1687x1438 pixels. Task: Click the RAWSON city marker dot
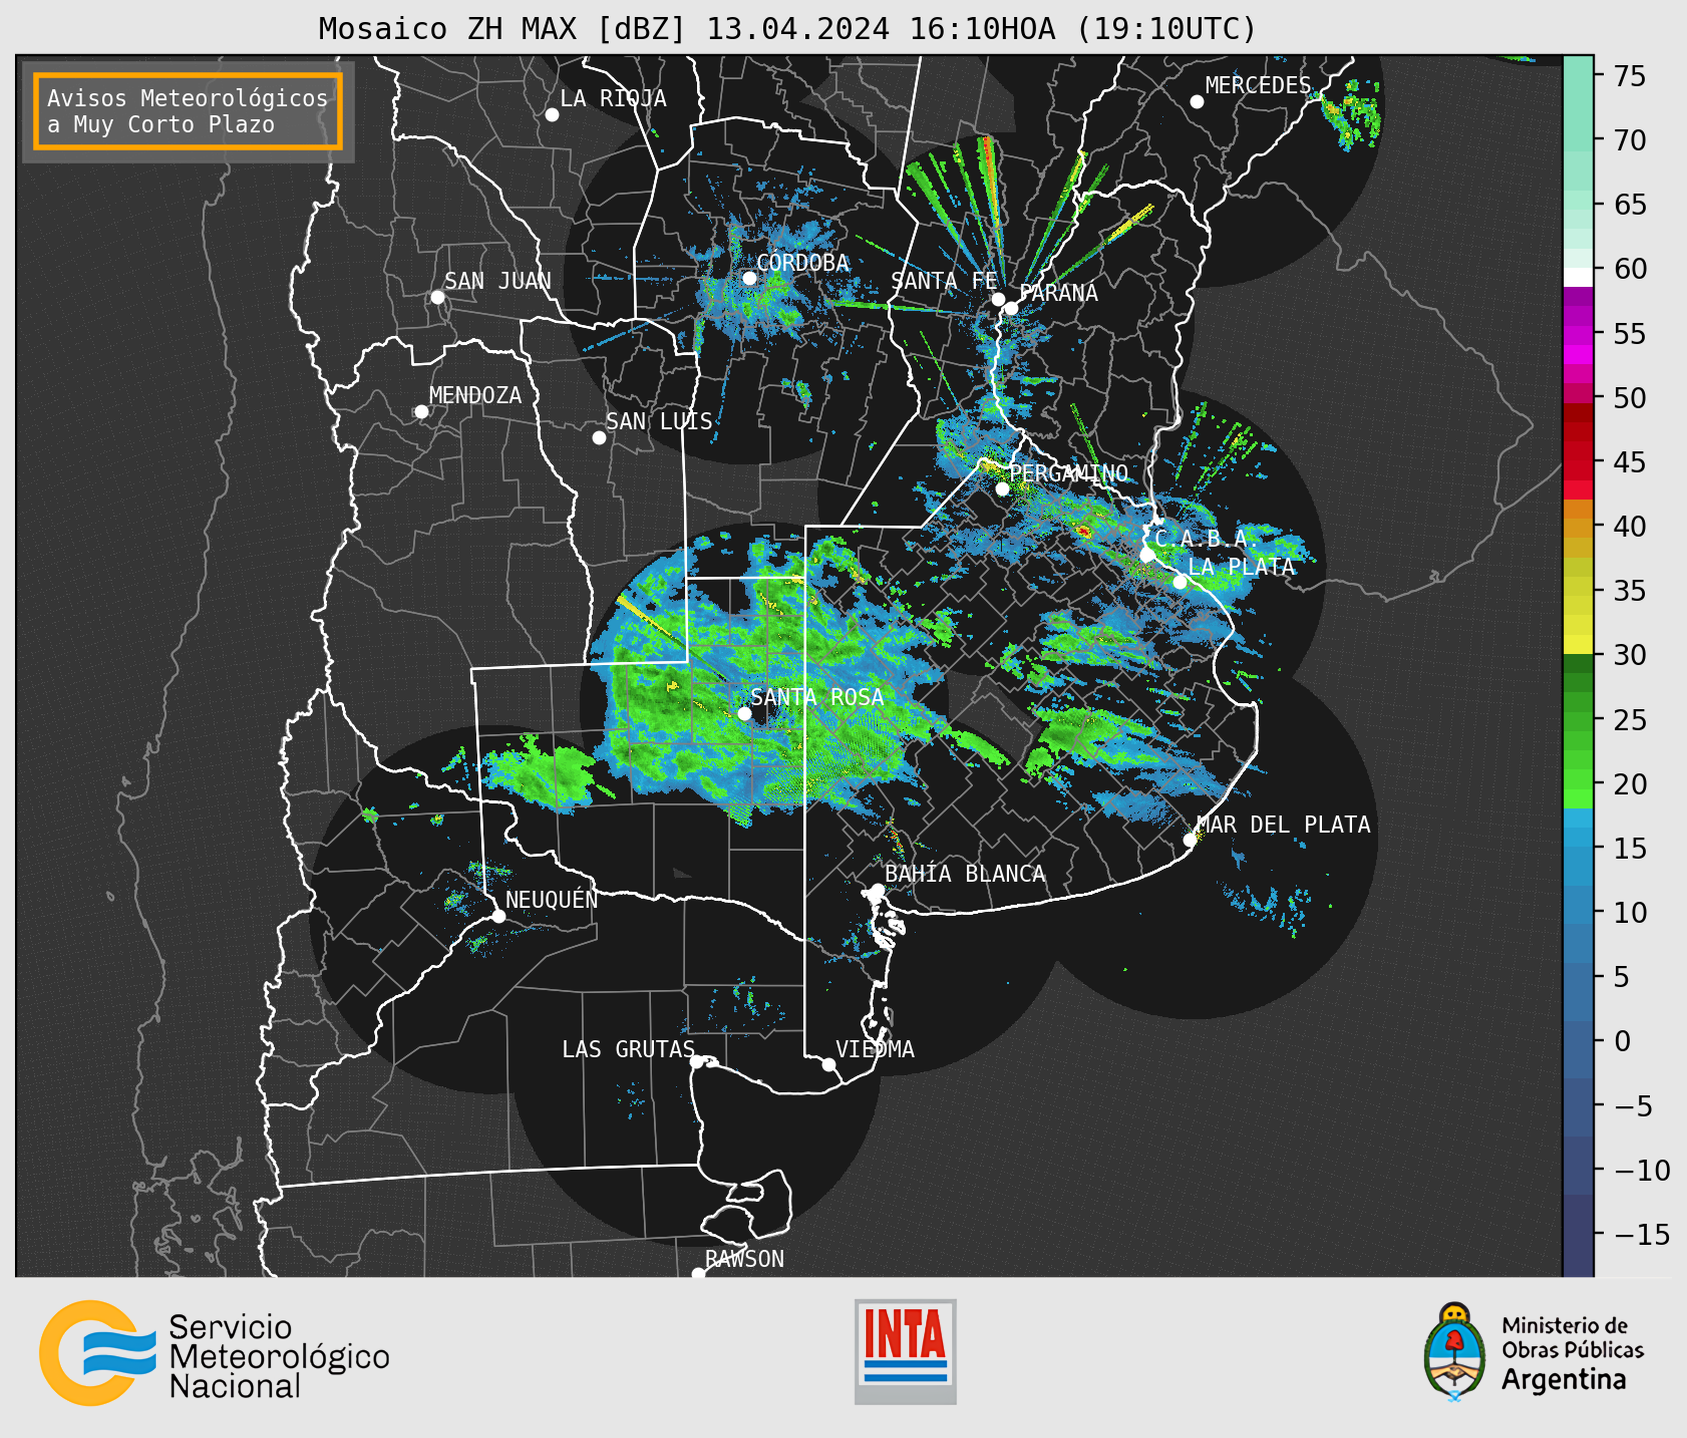[698, 1274]
